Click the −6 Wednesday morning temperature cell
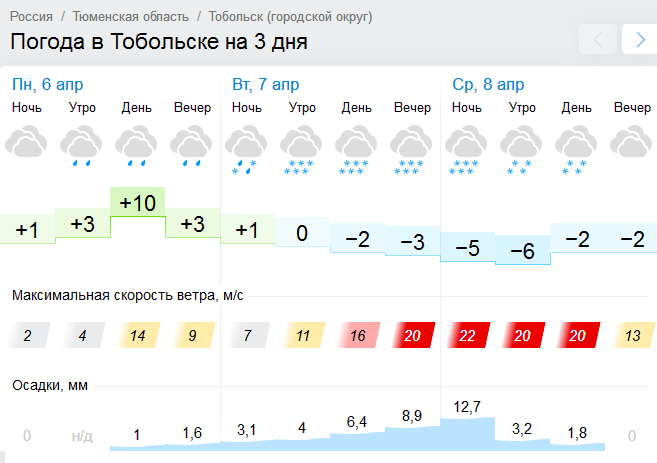This screenshot has height=463, width=657. 522,250
